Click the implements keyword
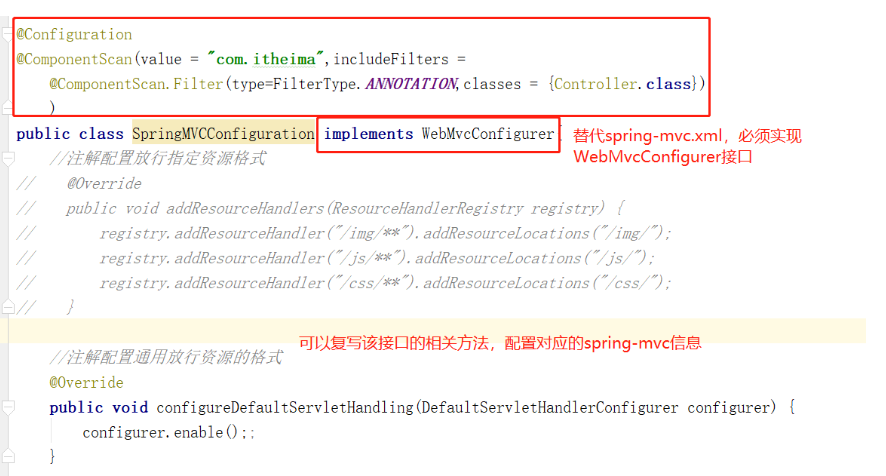The image size is (886, 476). 368,134
